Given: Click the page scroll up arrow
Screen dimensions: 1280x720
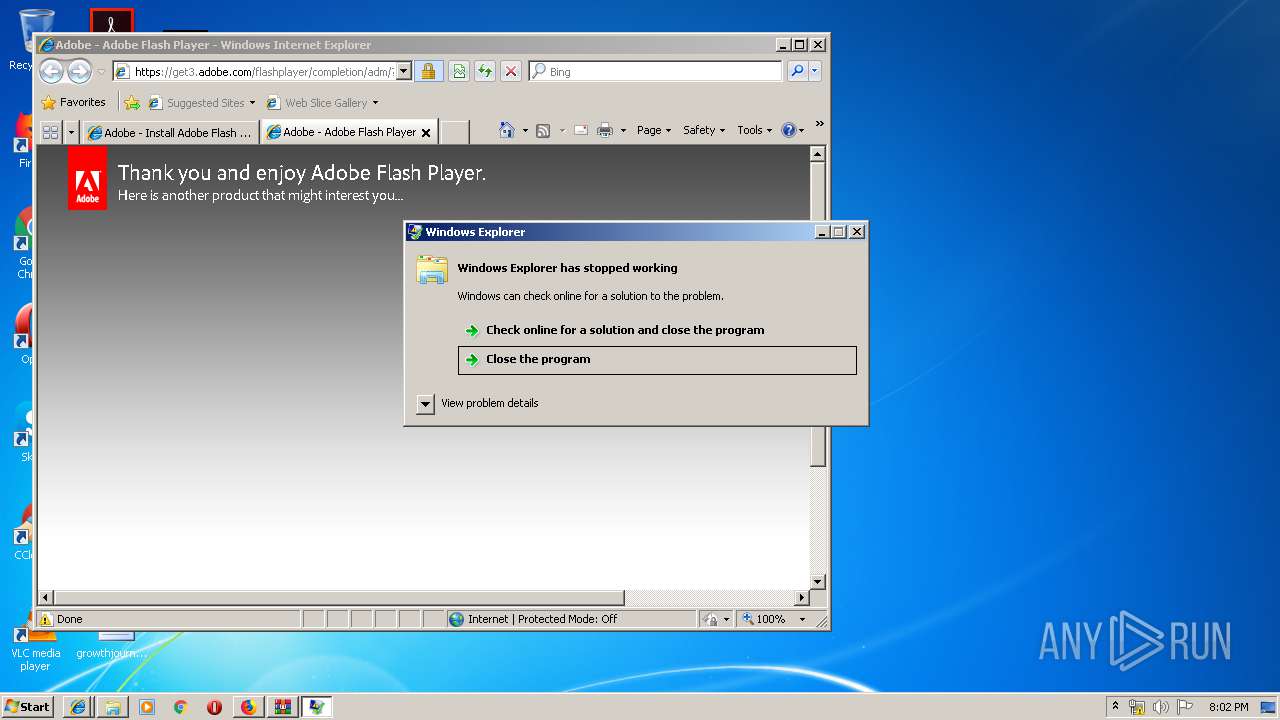Looking at the screenshot, I should pyautogui.click(x=817, y=154).
